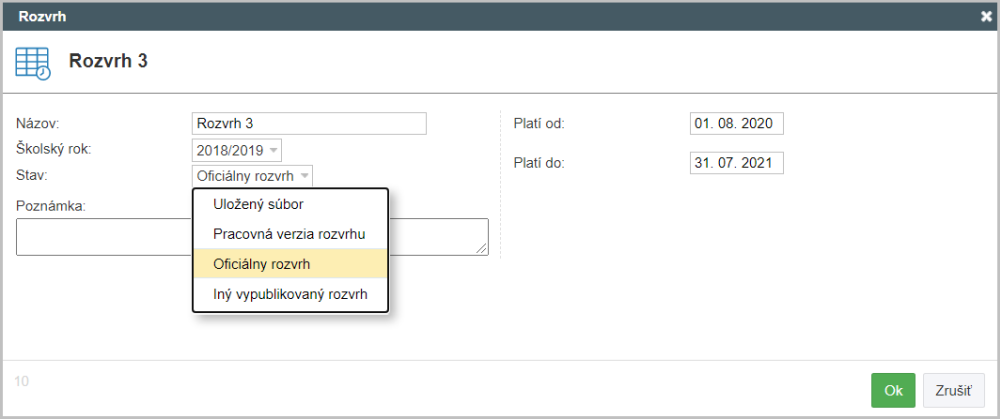This screenshot has height=419, width=1000.
Task: Select Iný vypublikovaný rozvrh option
Action: coord(290,294)
